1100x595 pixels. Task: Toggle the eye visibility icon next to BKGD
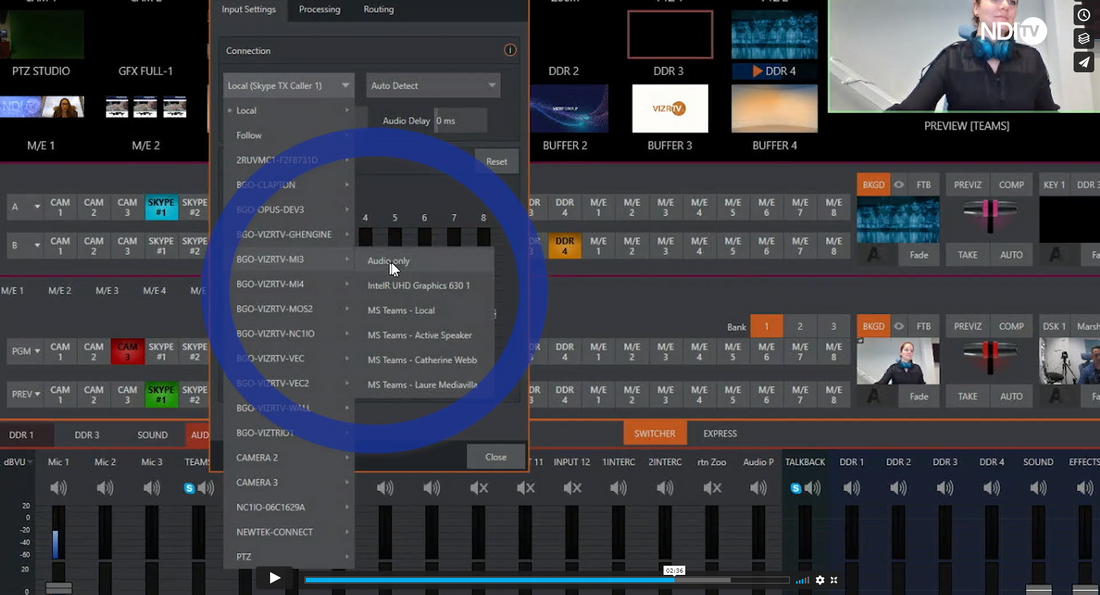pos(898,184)
